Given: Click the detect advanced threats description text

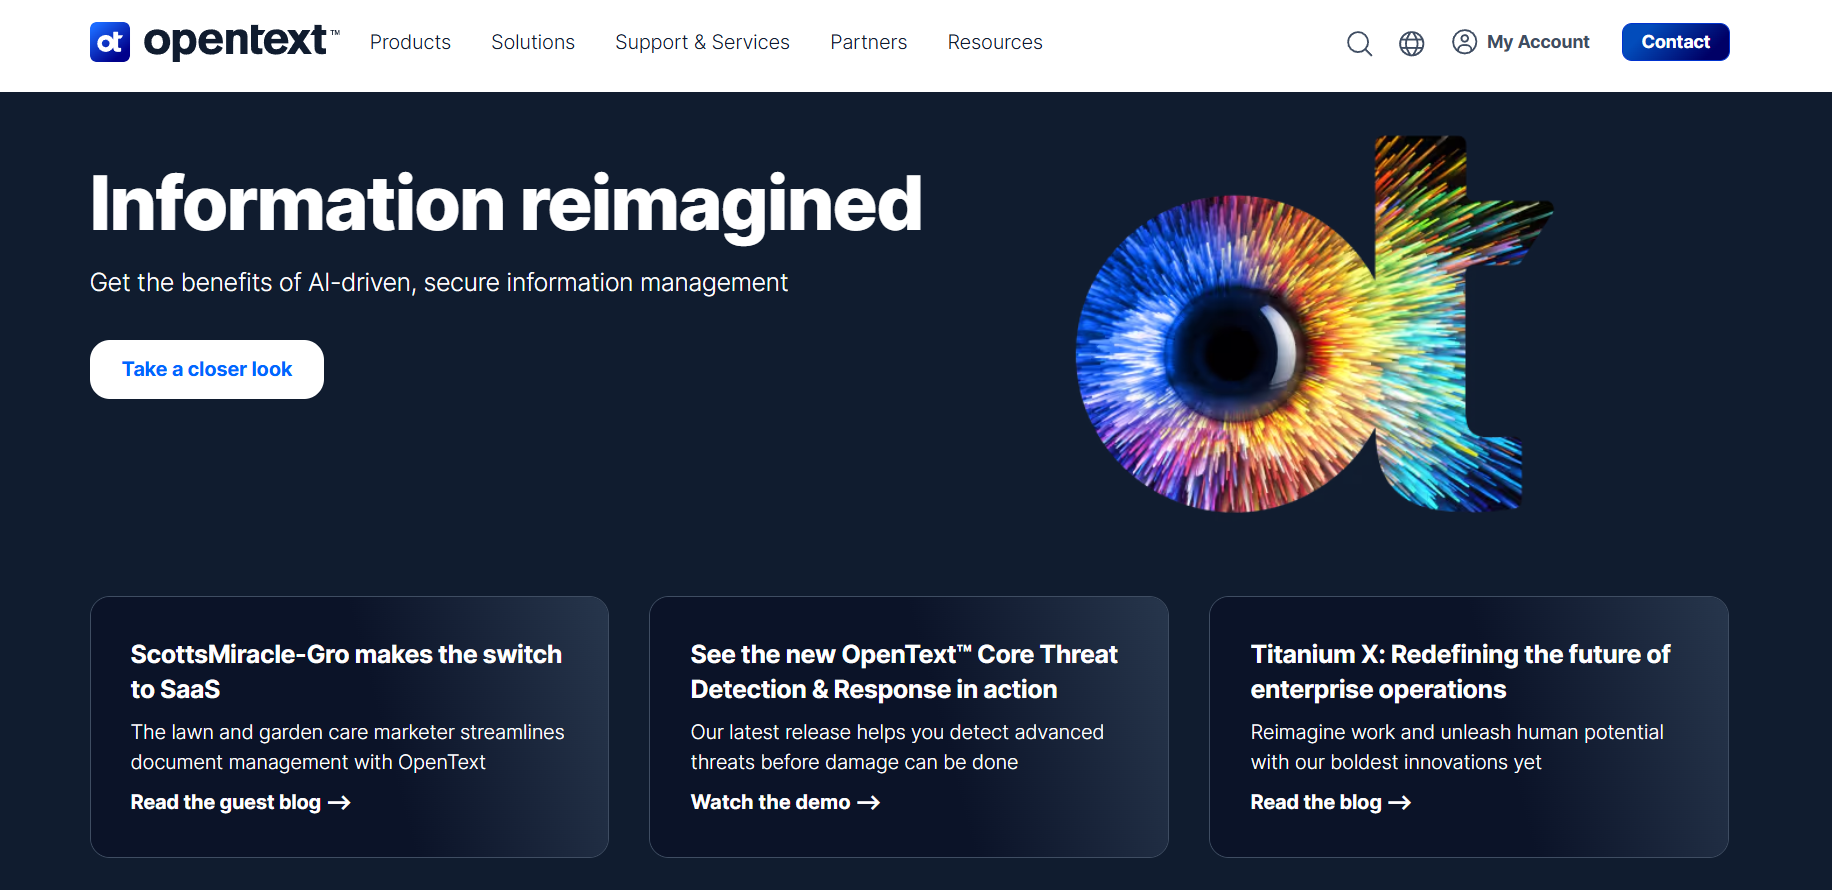Looking at the screenshot, I should click(x=897, y=747).
